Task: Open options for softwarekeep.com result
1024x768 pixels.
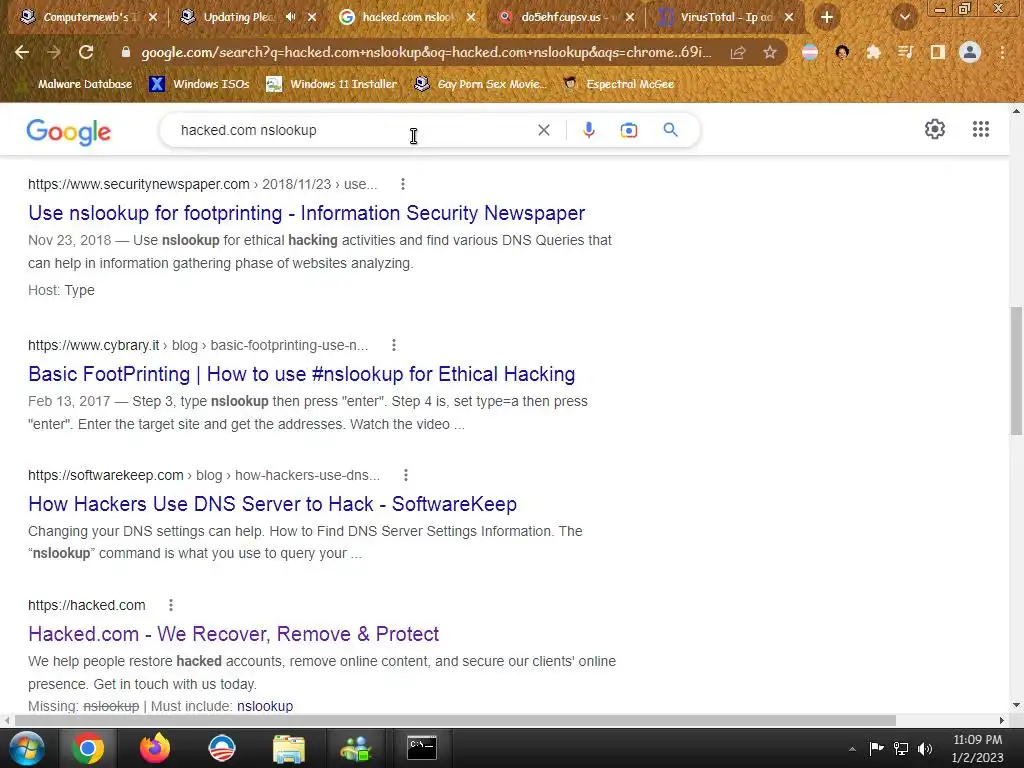Action: (406, 475)
